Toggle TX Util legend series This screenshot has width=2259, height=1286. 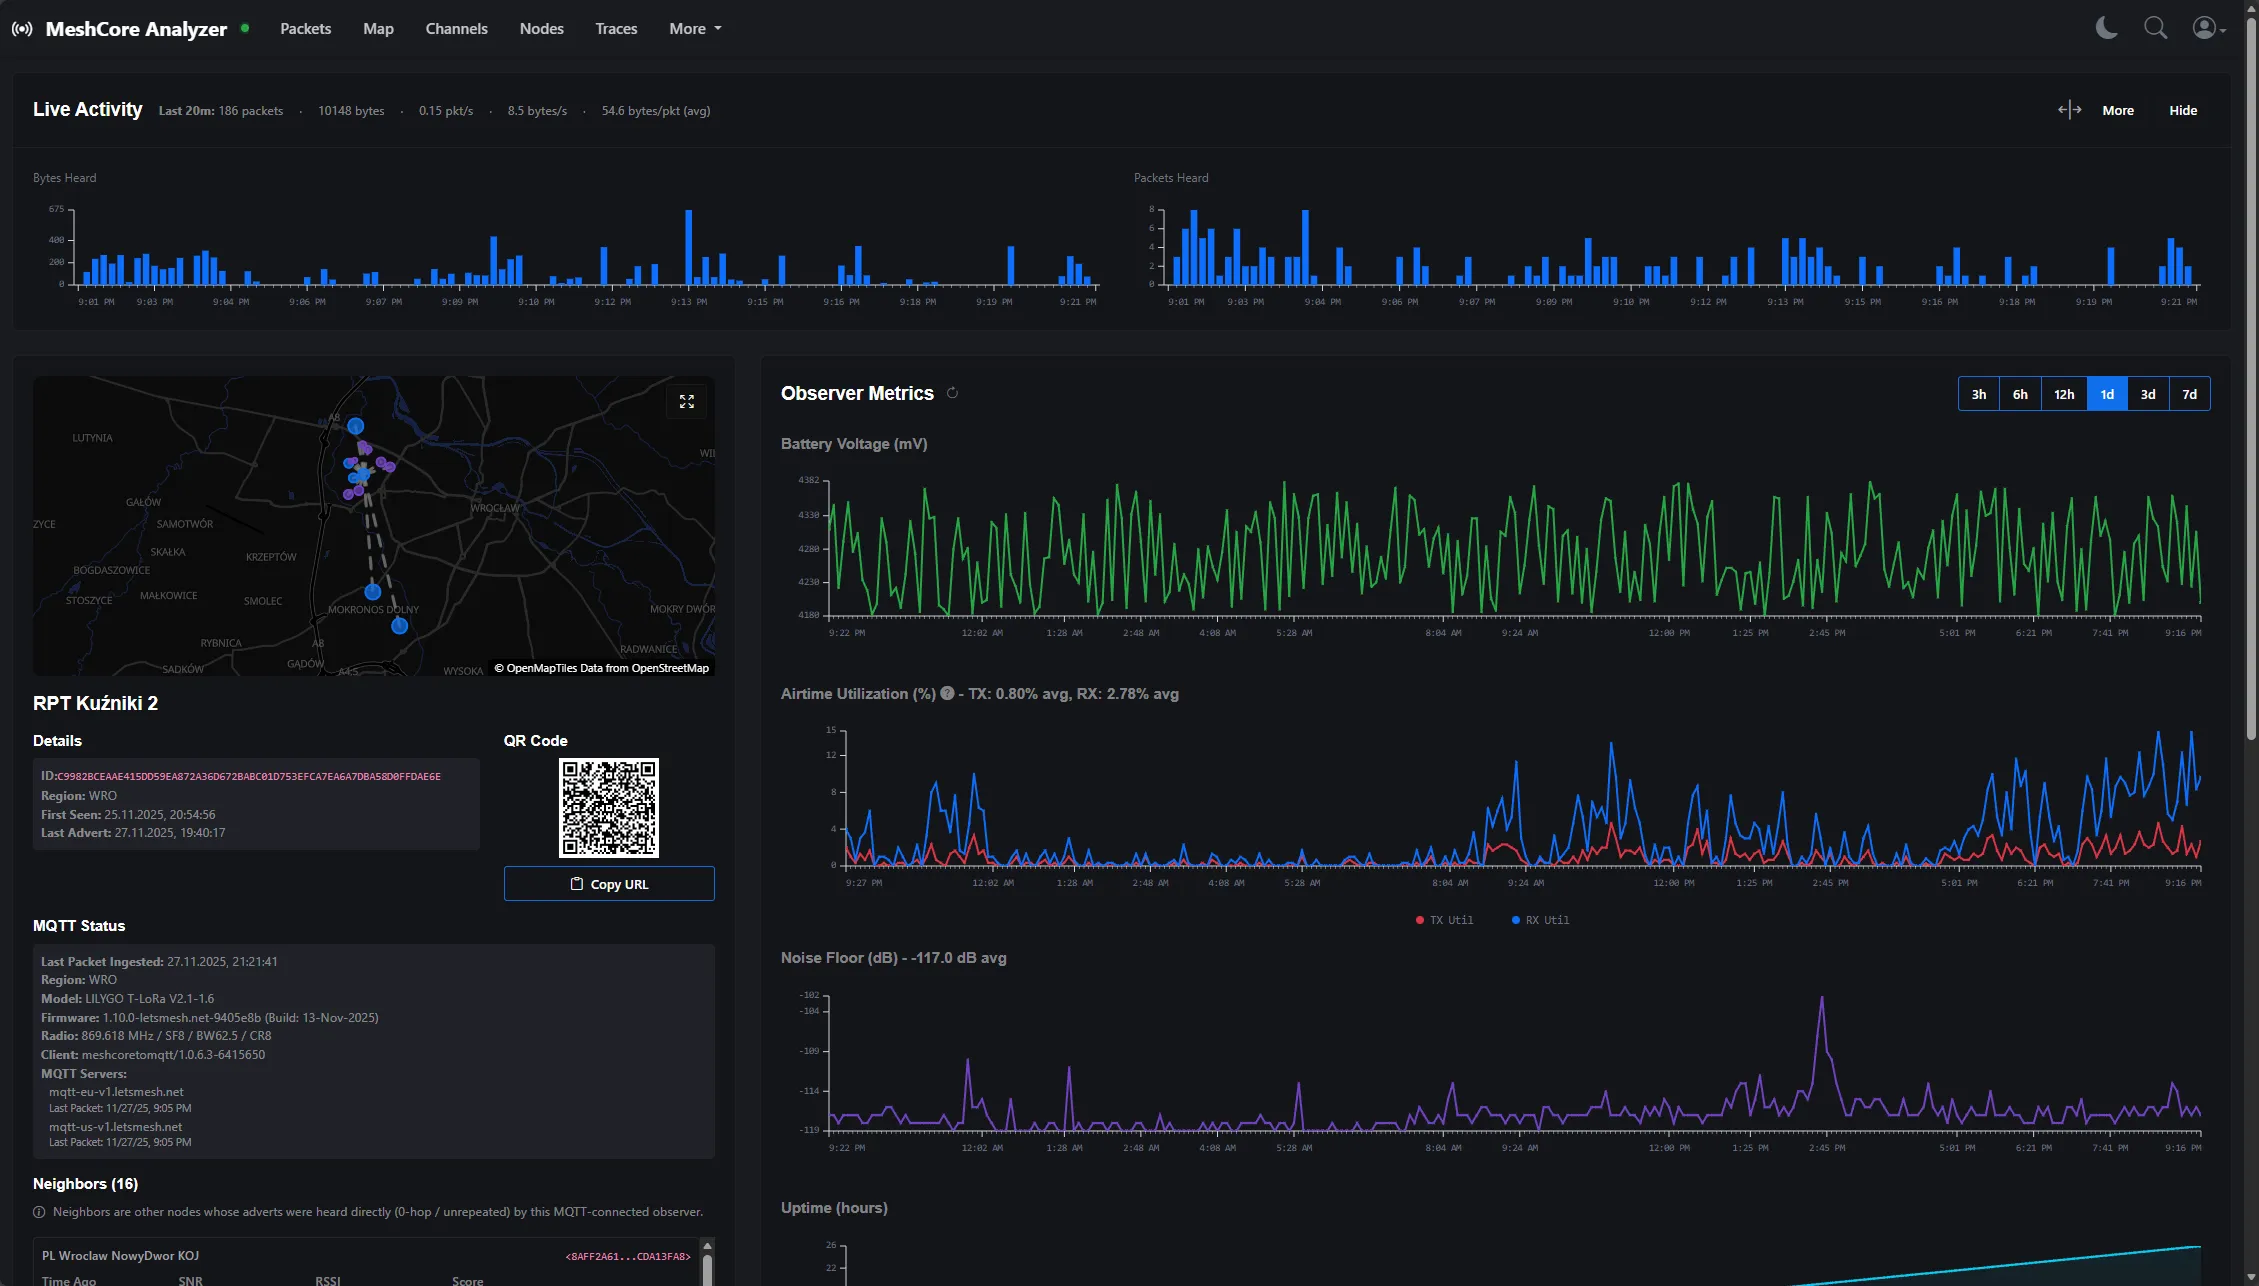point(1445,920)
